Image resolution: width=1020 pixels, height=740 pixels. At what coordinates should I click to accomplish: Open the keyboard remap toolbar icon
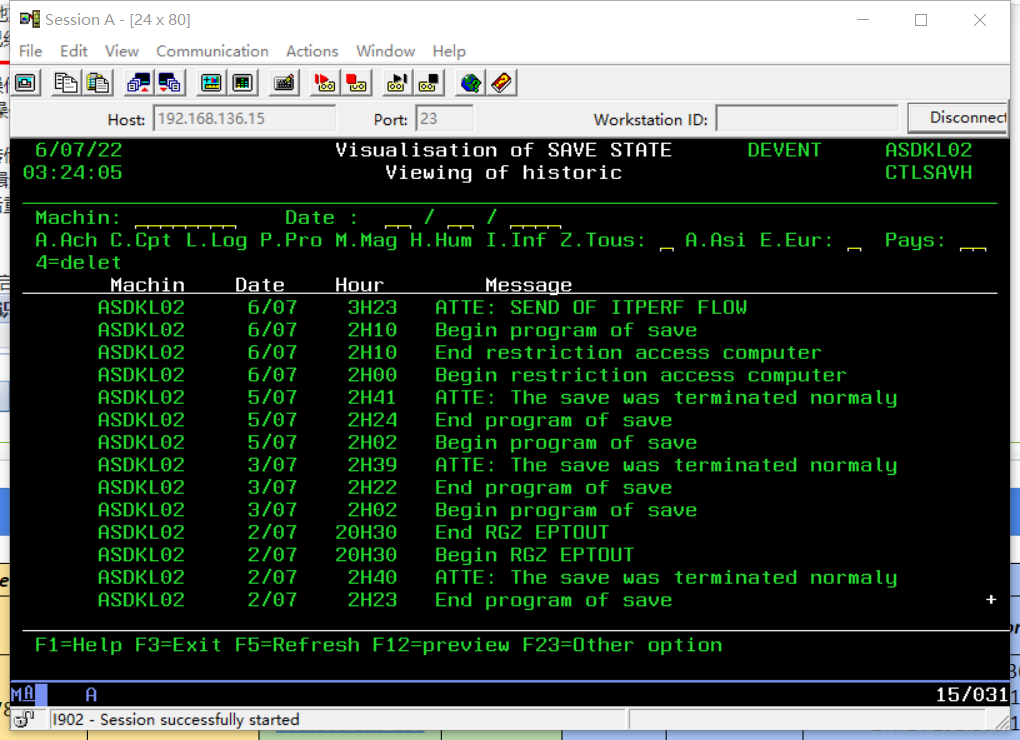[x=284, y=83]
